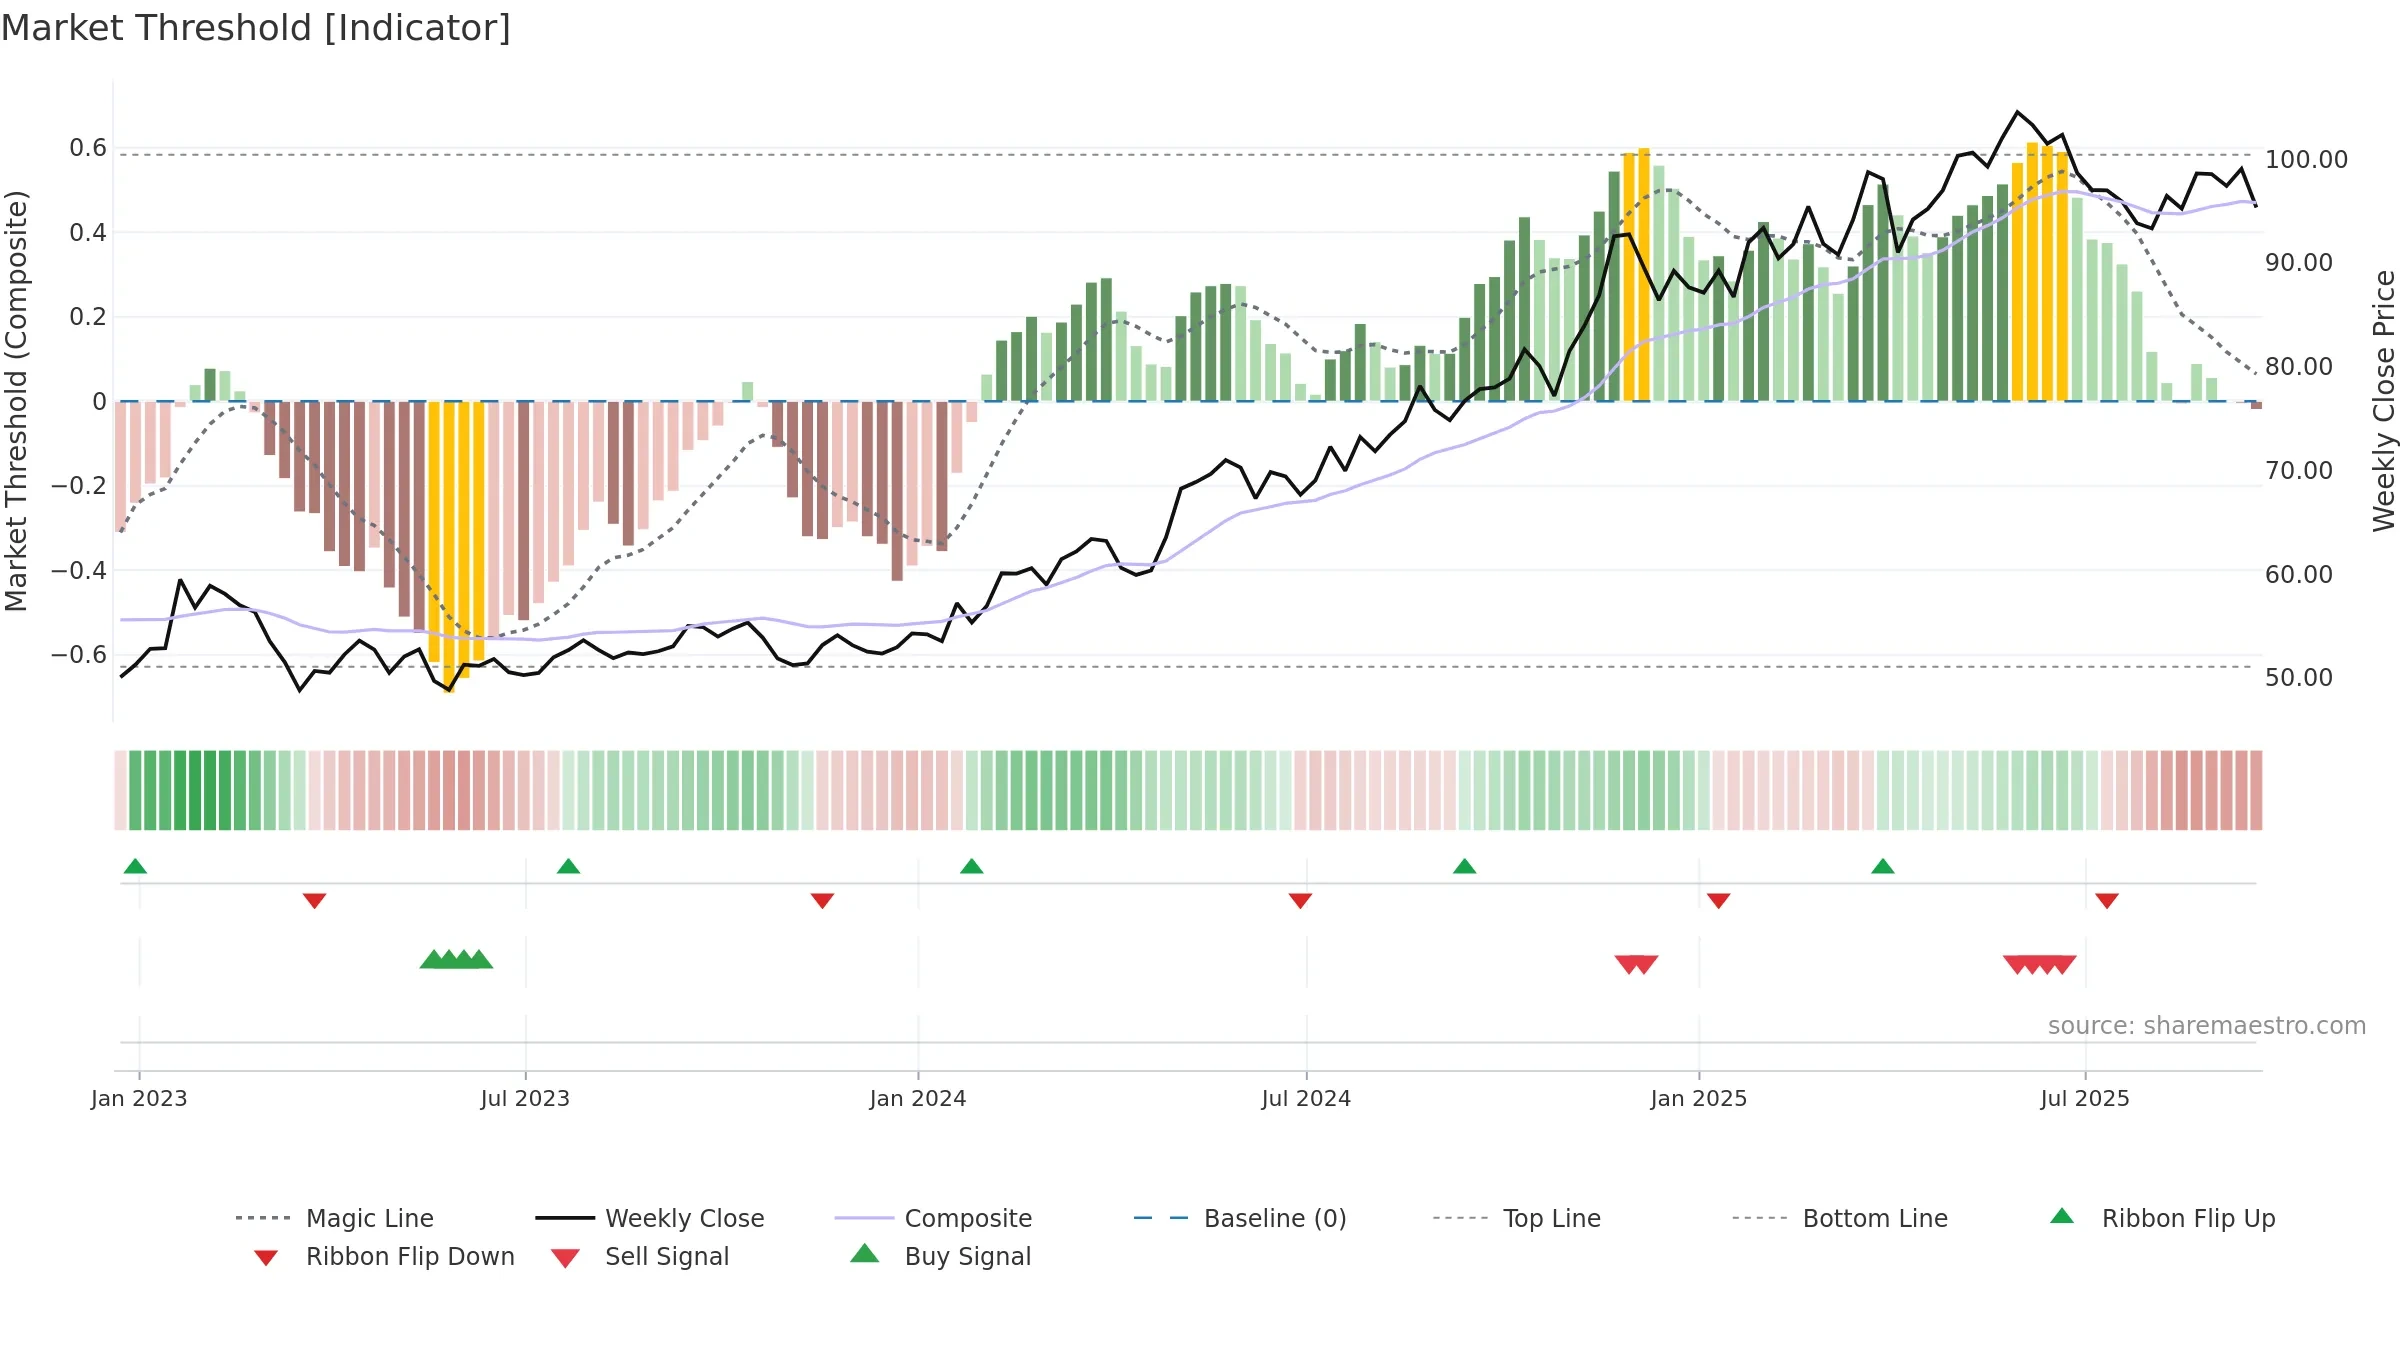This screenshot has width=2400, height=1350.
Task: Click the Ribbon Flip Down marker after Jul 2025
Action: tap(2107, 901)
